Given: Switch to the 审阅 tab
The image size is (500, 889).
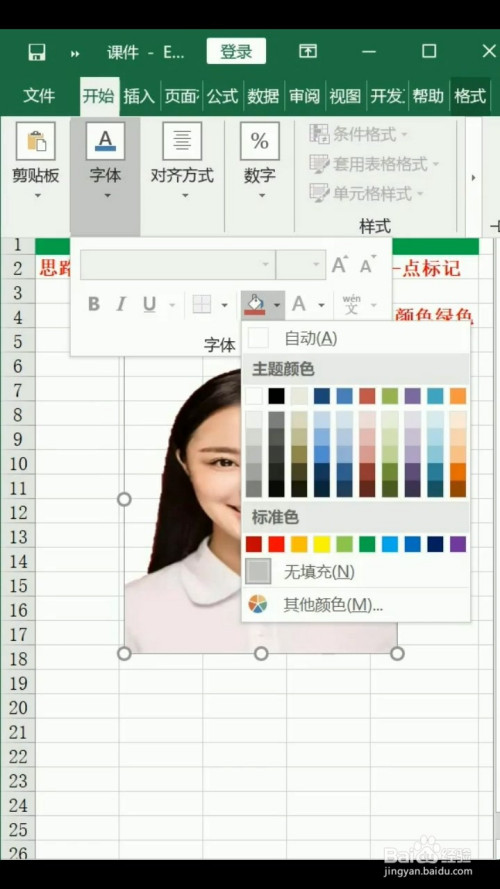Looking at the screenshot, I should [x=304, y=96].
